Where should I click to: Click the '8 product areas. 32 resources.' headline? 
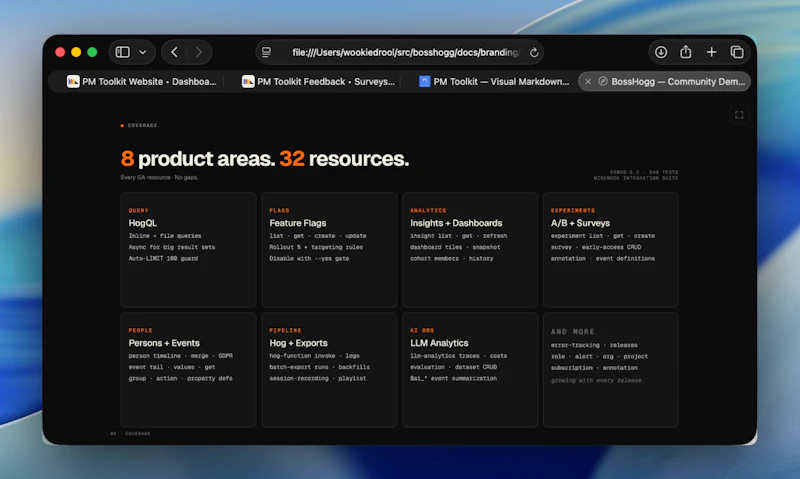[265, 159]
